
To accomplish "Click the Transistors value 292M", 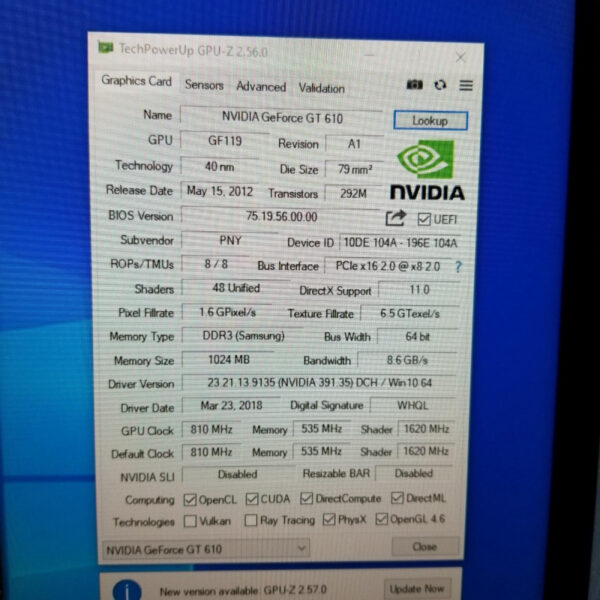I will click(353, 193).
